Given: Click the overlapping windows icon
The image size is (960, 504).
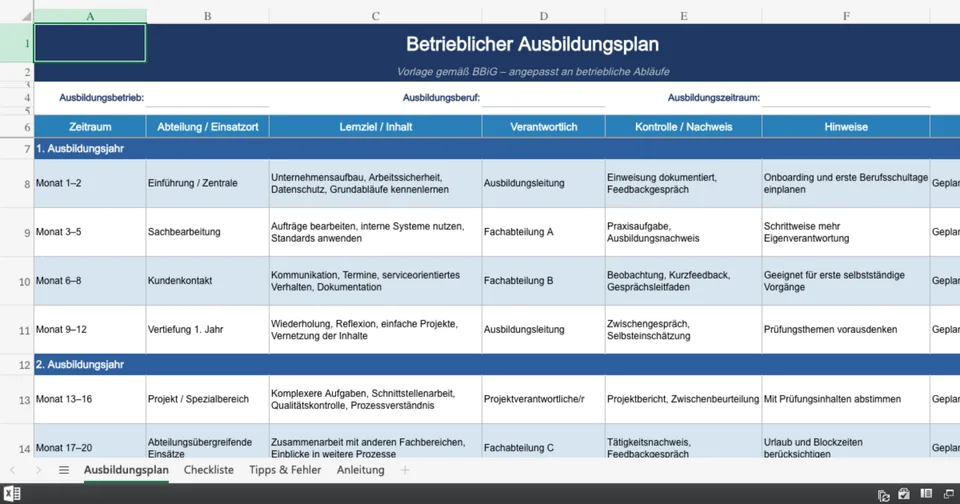Looking at the screenshot, I should pos(949,494).
